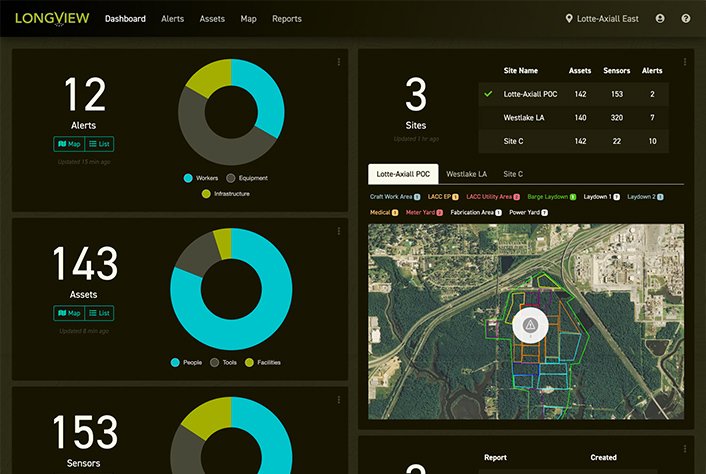Switch Assets card to List view
The image size is (706, 474).
(99, 313)
